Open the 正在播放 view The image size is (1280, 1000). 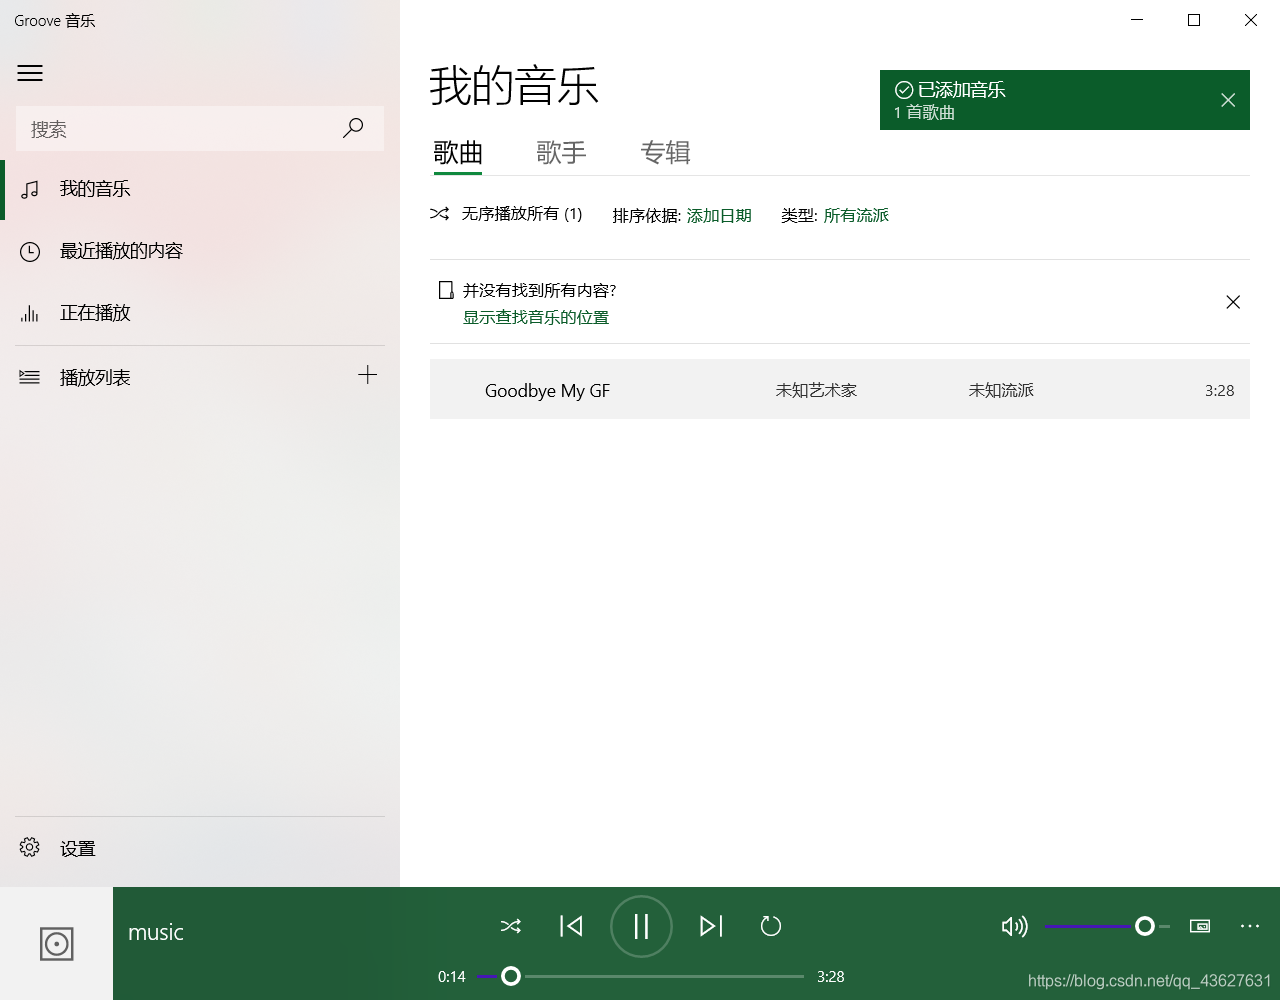[x=95, y=313]
